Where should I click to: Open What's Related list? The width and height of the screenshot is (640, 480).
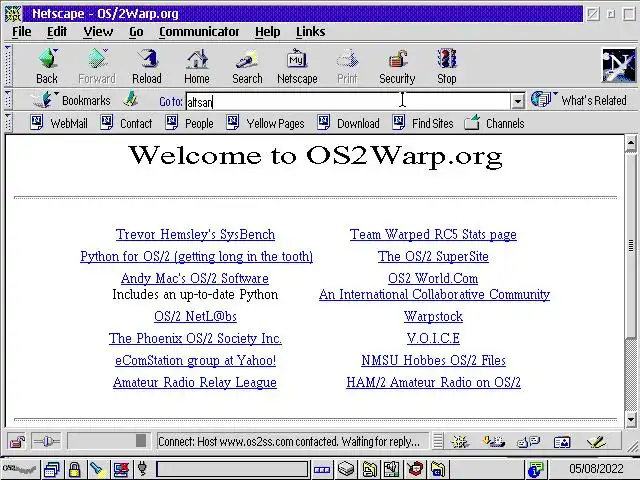point(579,100)
